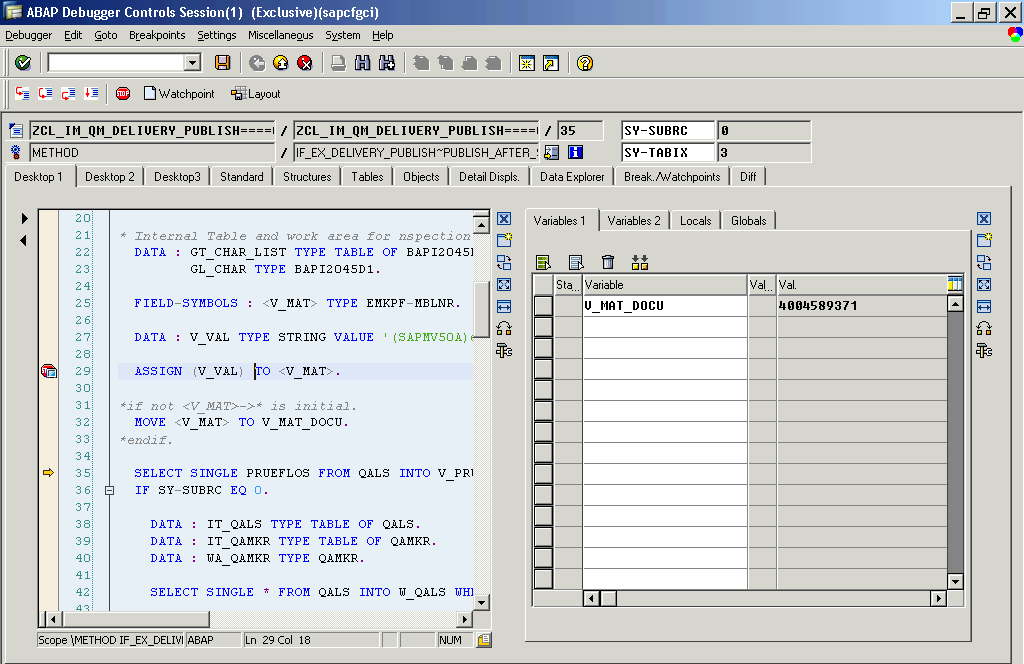Collapse the IF block at line 36

[110, 490]
